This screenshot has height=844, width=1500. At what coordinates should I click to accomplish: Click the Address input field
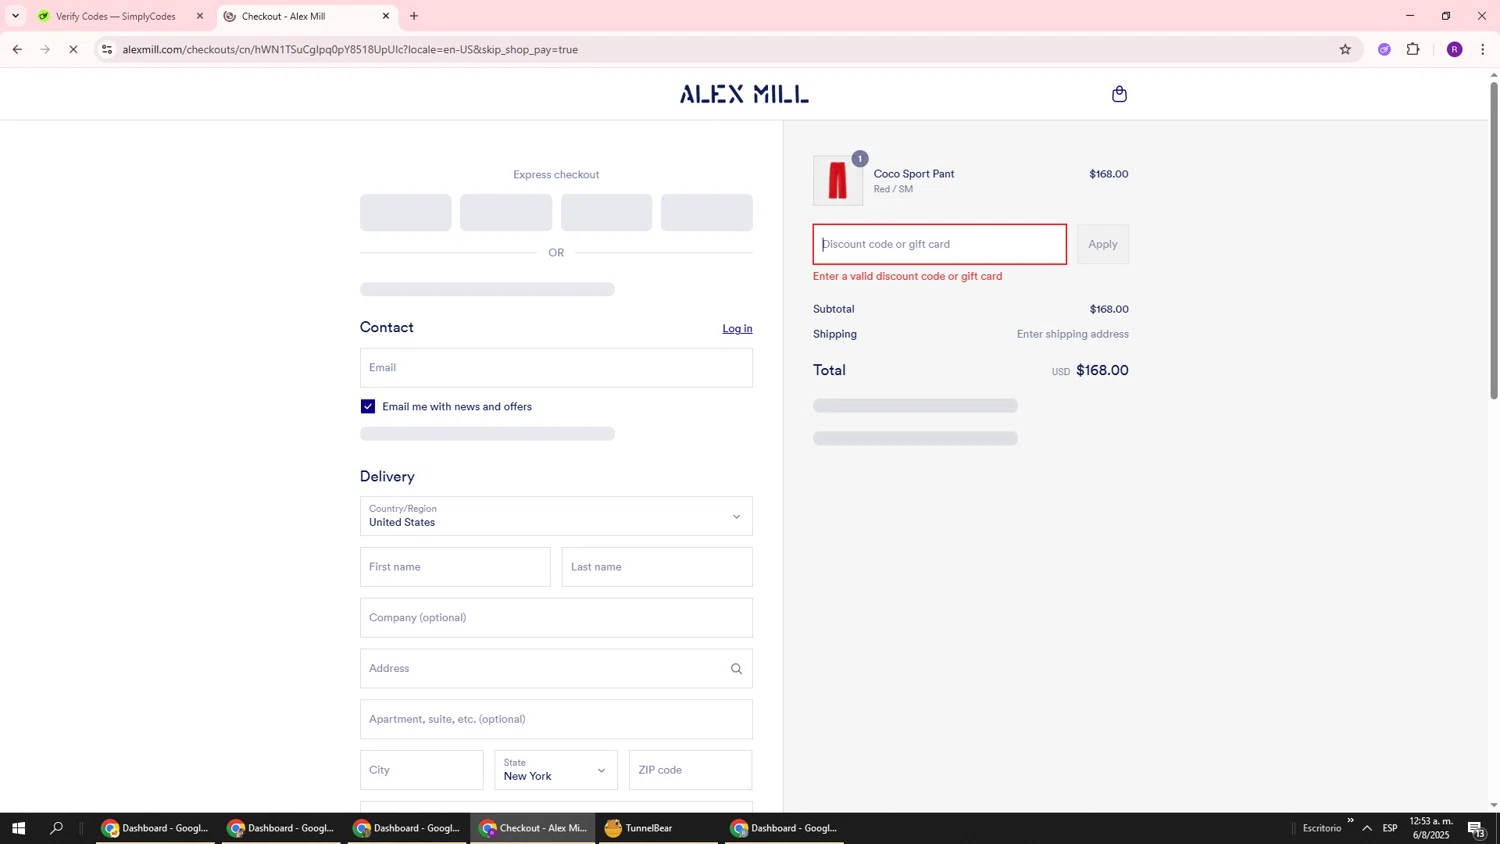point(556,669)
